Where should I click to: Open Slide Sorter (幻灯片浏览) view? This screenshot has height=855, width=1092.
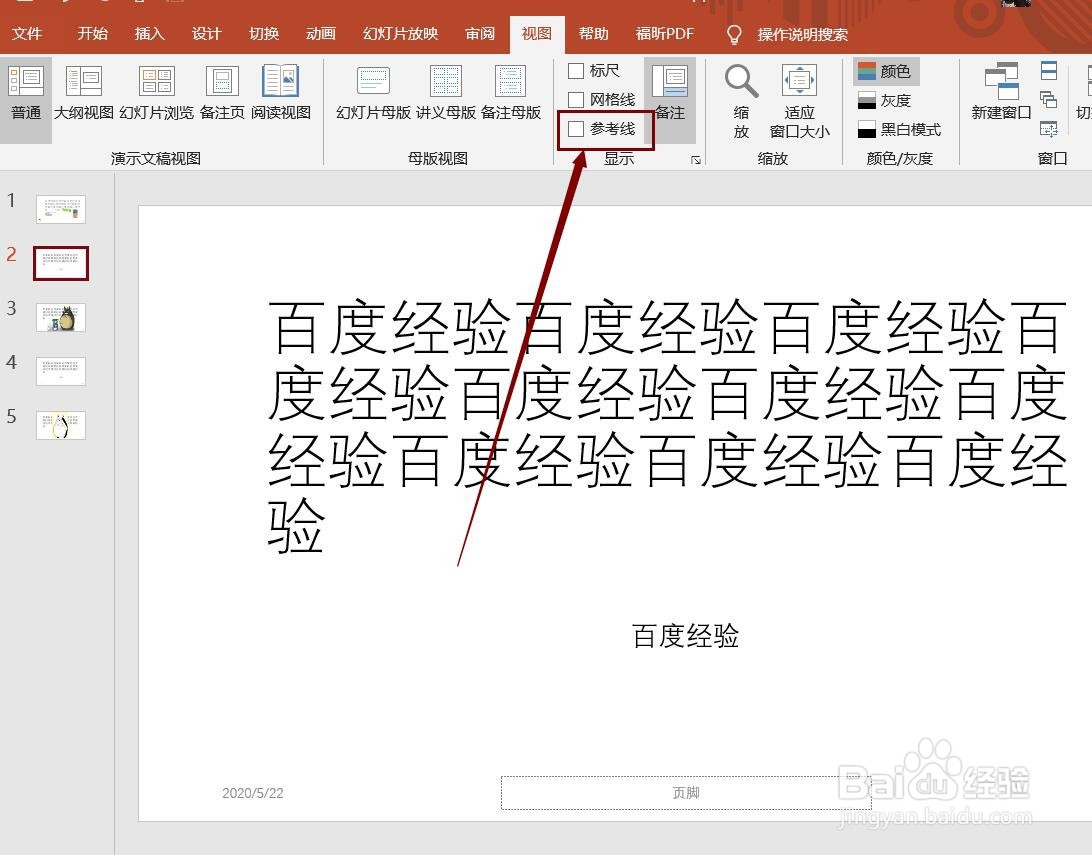pyautogui.click(x=157, y=93)
